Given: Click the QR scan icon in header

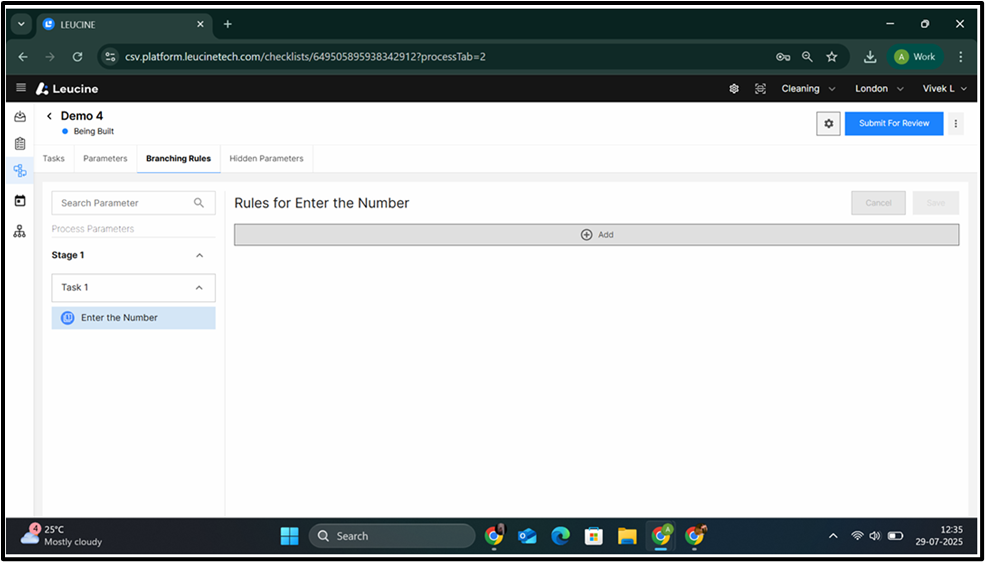Looking at the screenshot, I should pyautogui.click(x=760, y=88).
